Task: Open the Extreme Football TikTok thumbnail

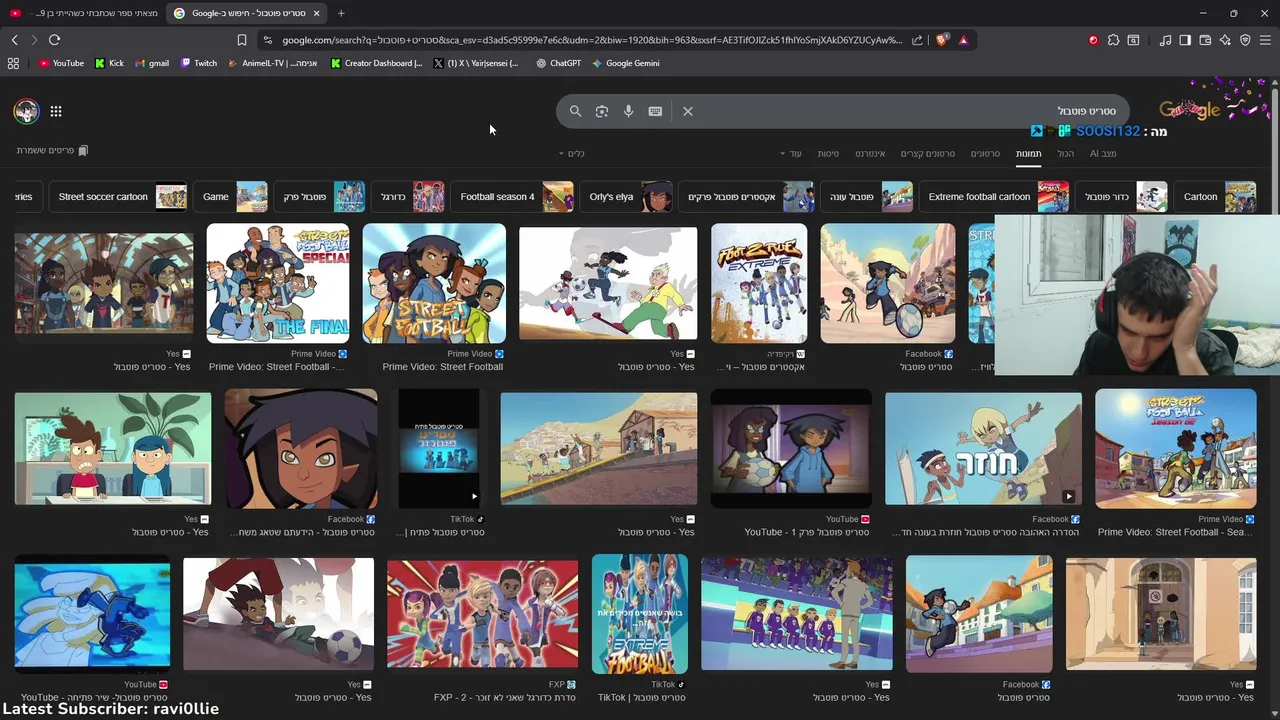Action: (640, 614)
